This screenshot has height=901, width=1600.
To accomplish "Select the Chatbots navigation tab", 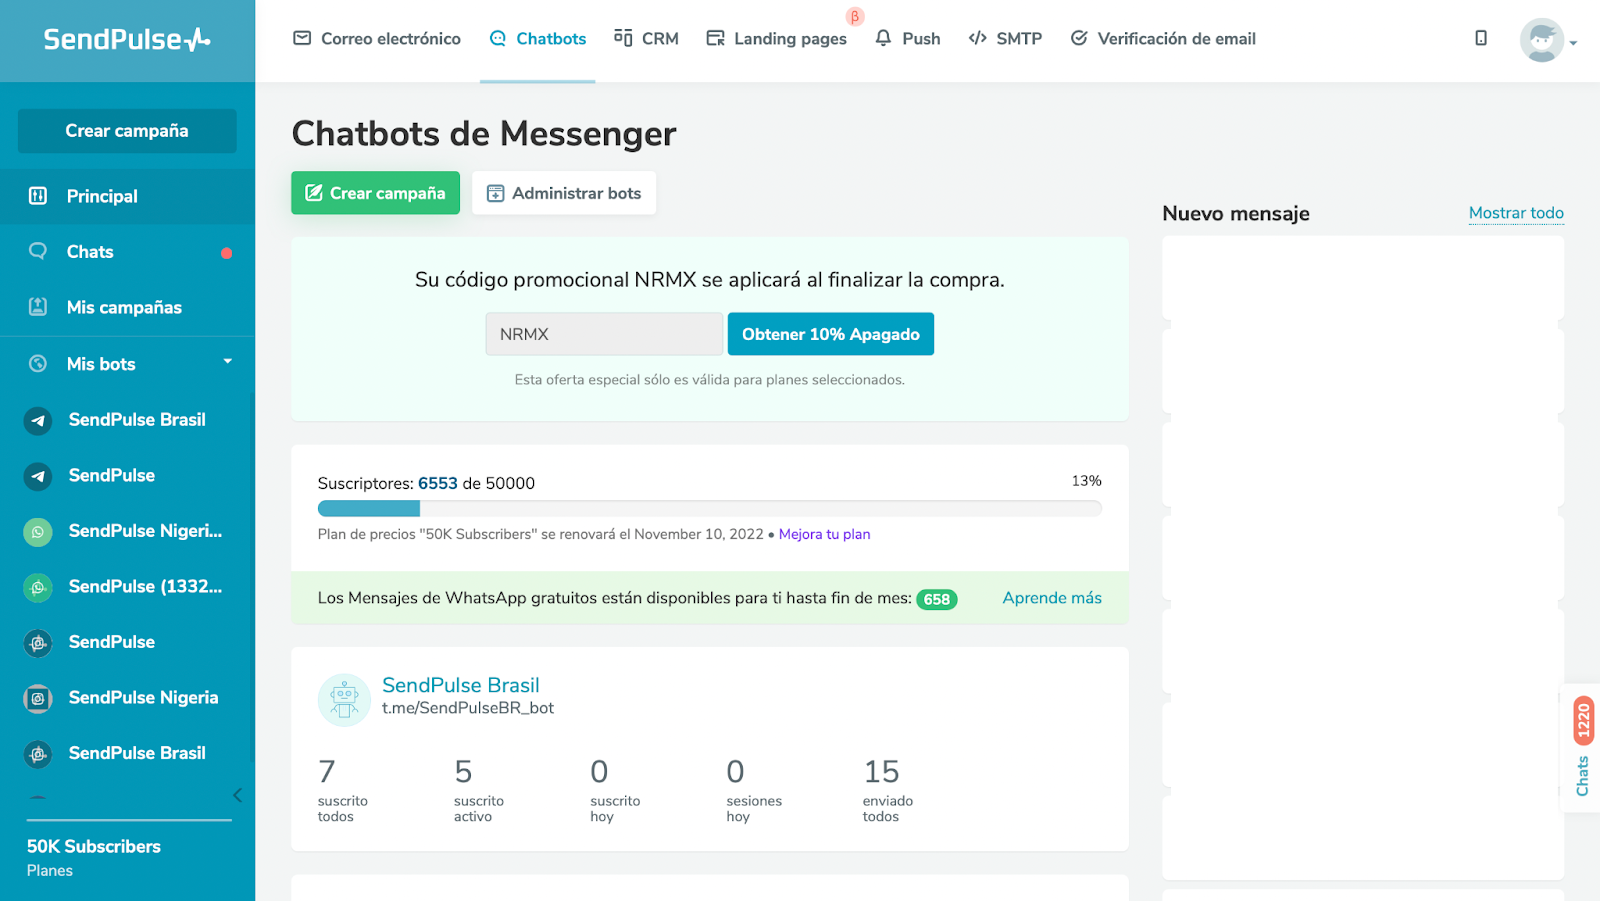I will click(537, 38).
